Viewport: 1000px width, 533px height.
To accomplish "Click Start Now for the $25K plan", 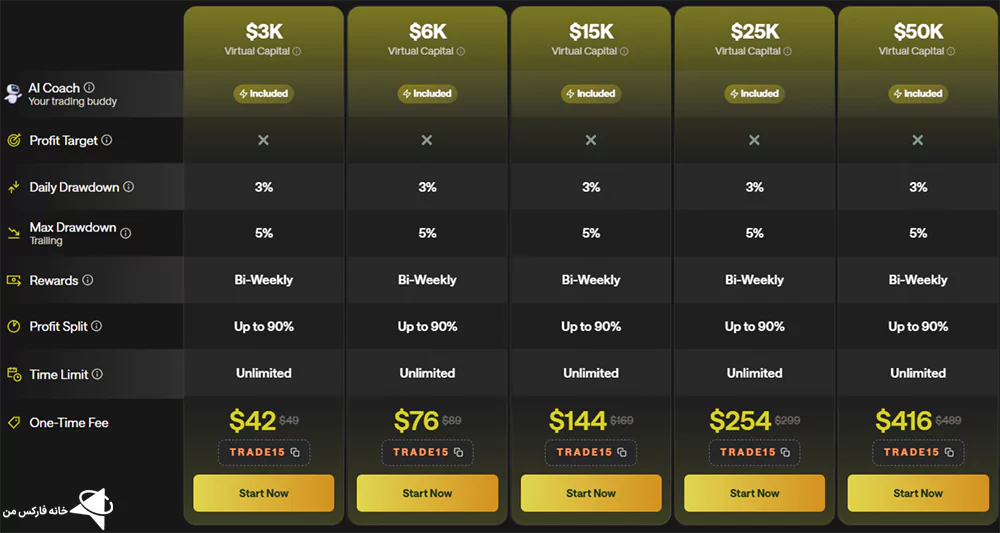I will coord(754,493).
